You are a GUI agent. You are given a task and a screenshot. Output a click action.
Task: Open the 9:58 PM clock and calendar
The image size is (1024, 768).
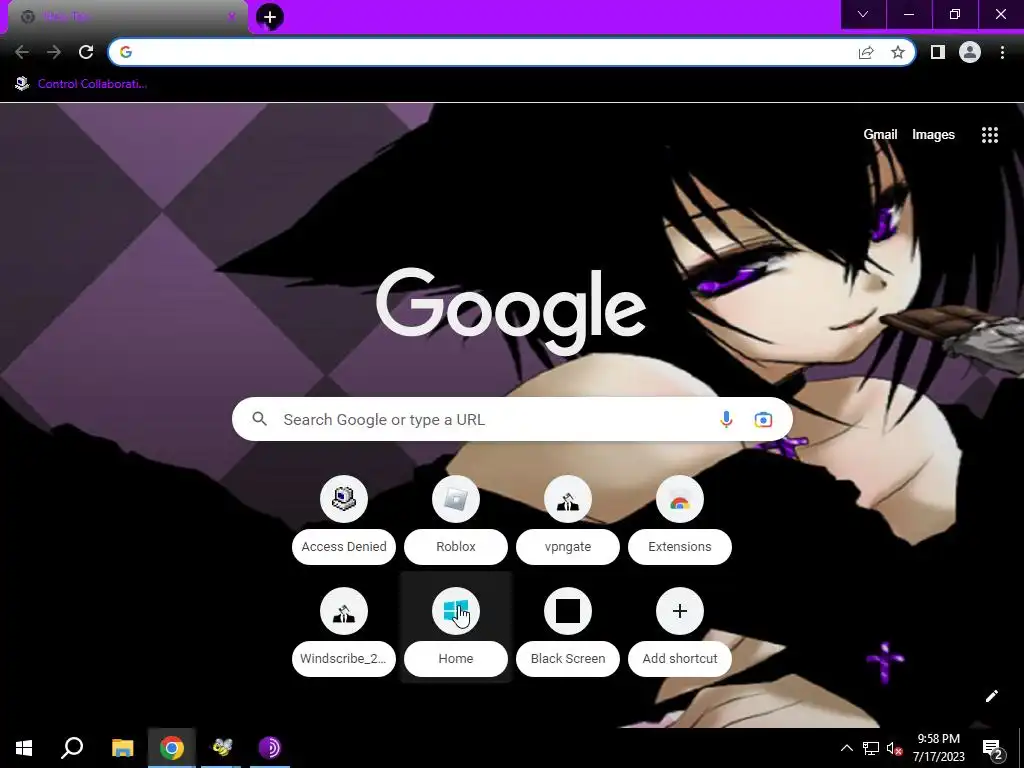click(939, 748)
